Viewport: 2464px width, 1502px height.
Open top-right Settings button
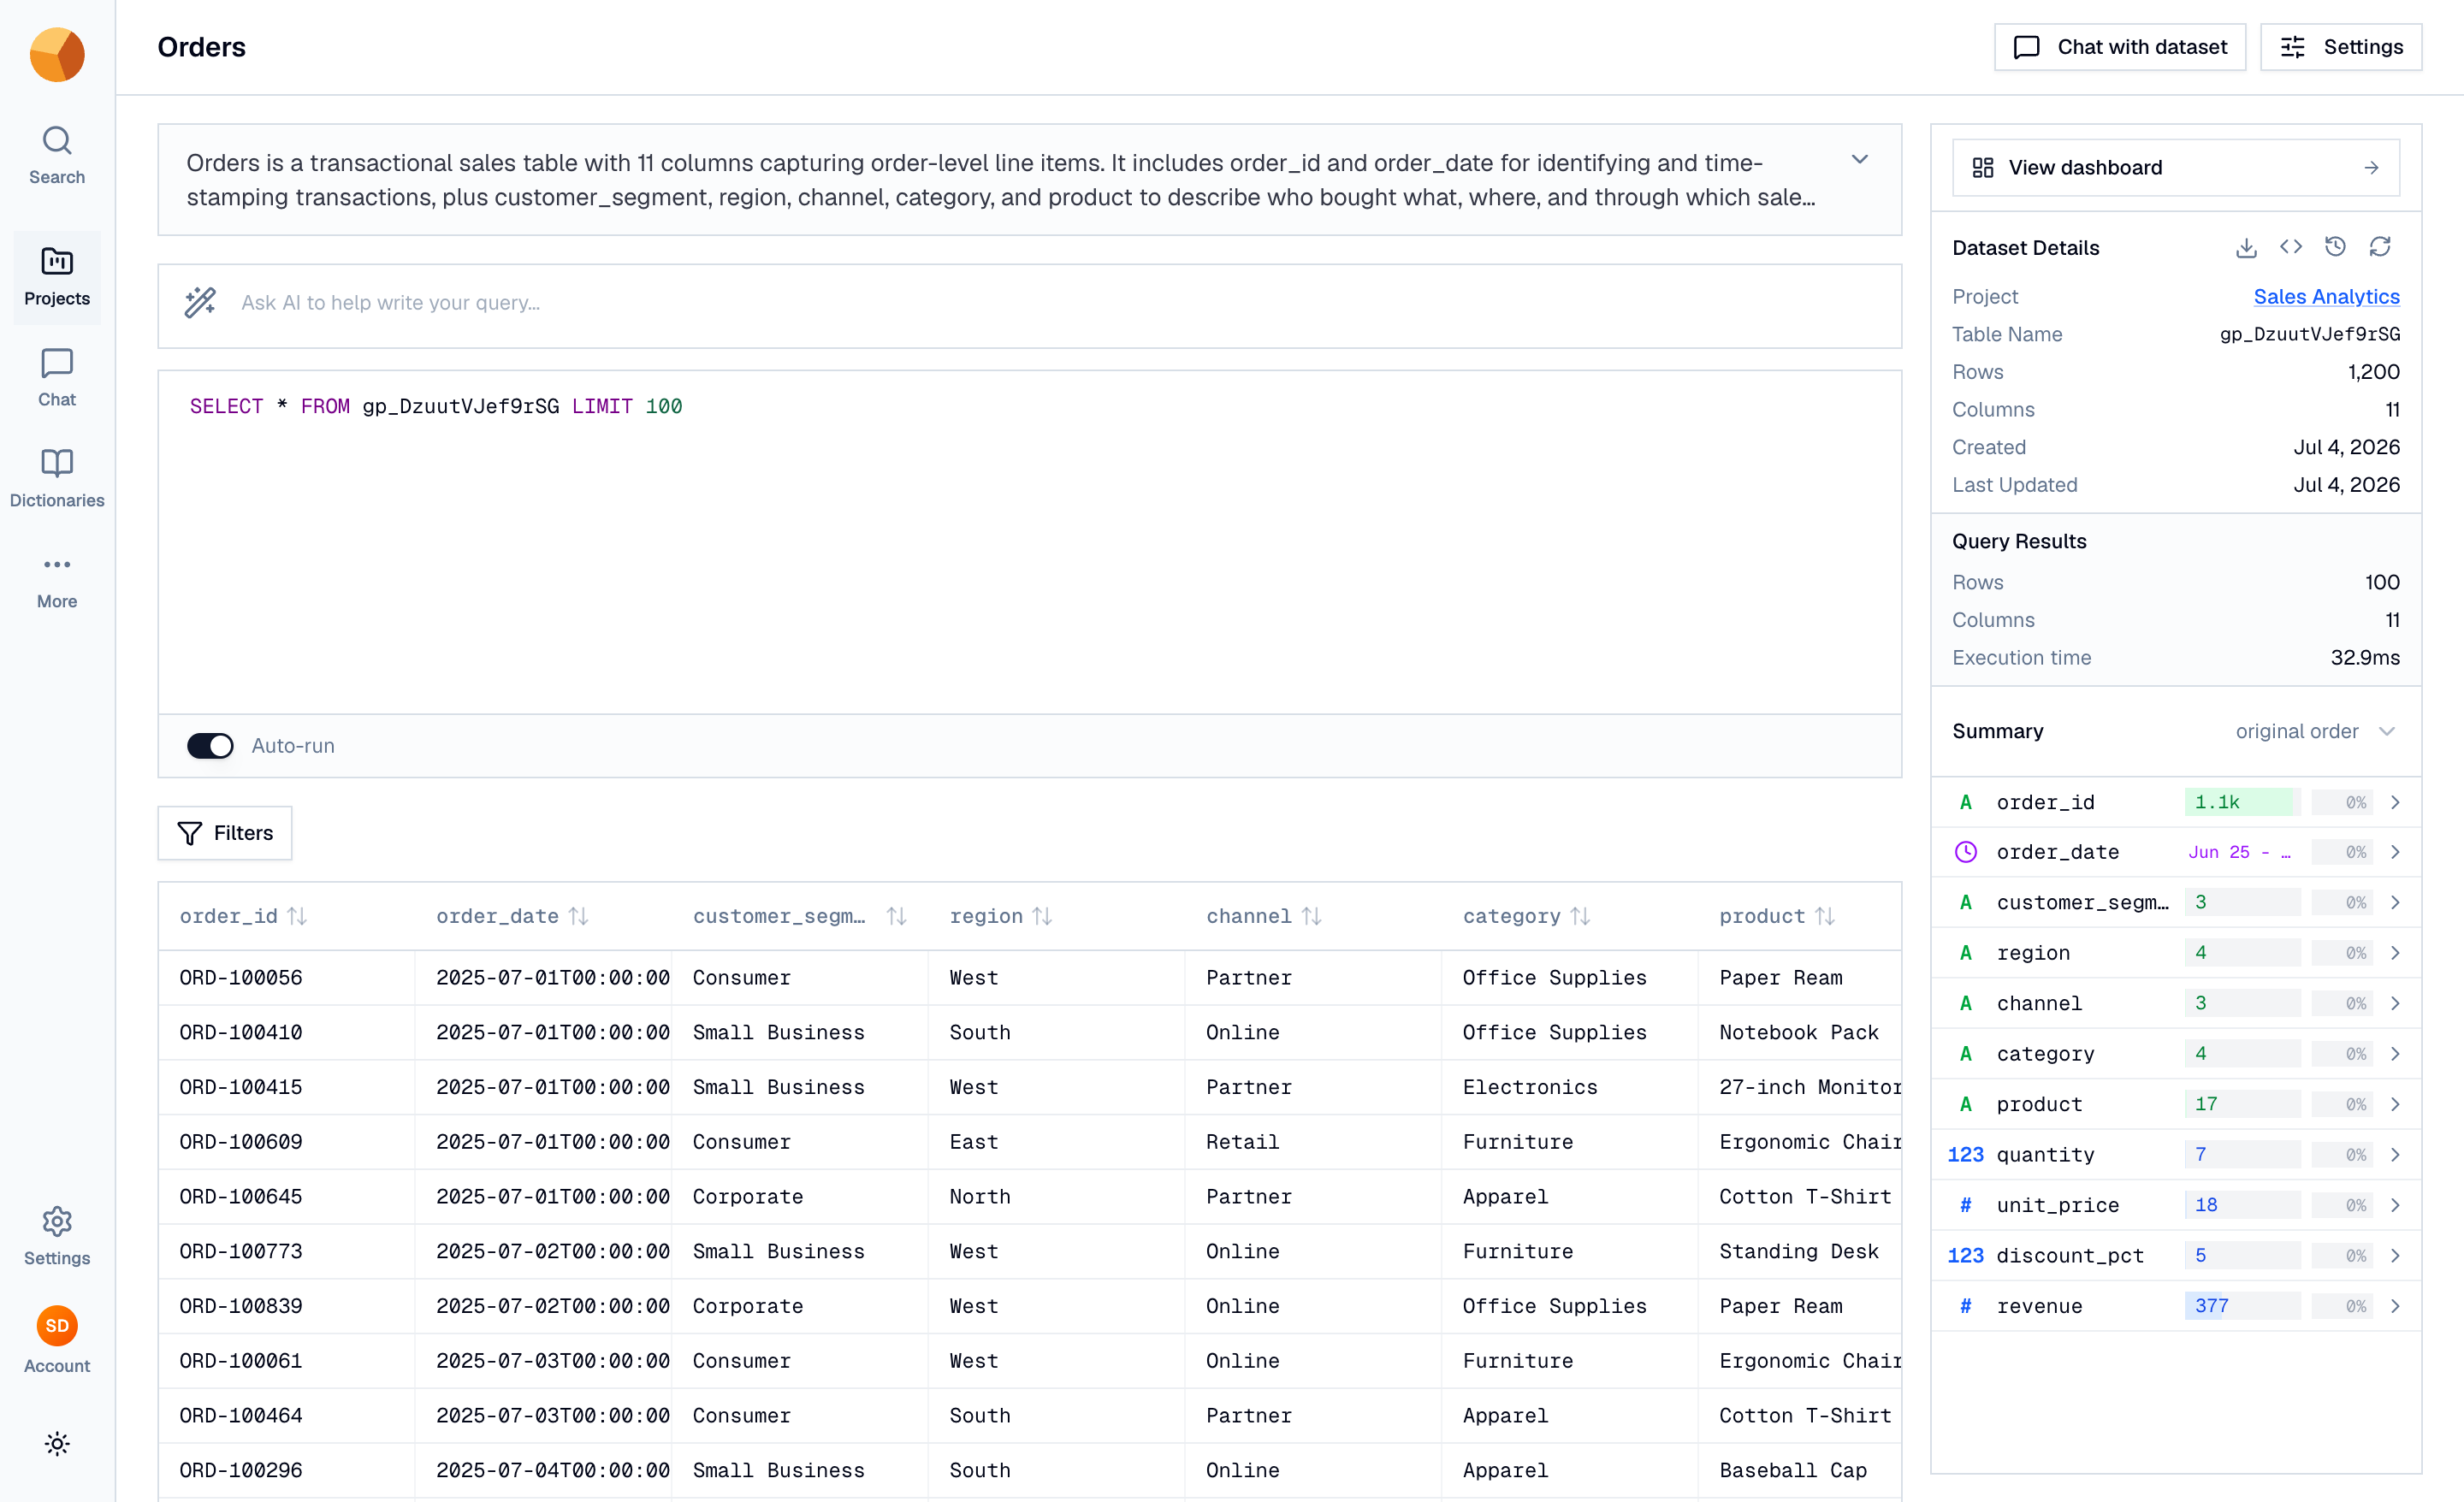pos(2340,47)
